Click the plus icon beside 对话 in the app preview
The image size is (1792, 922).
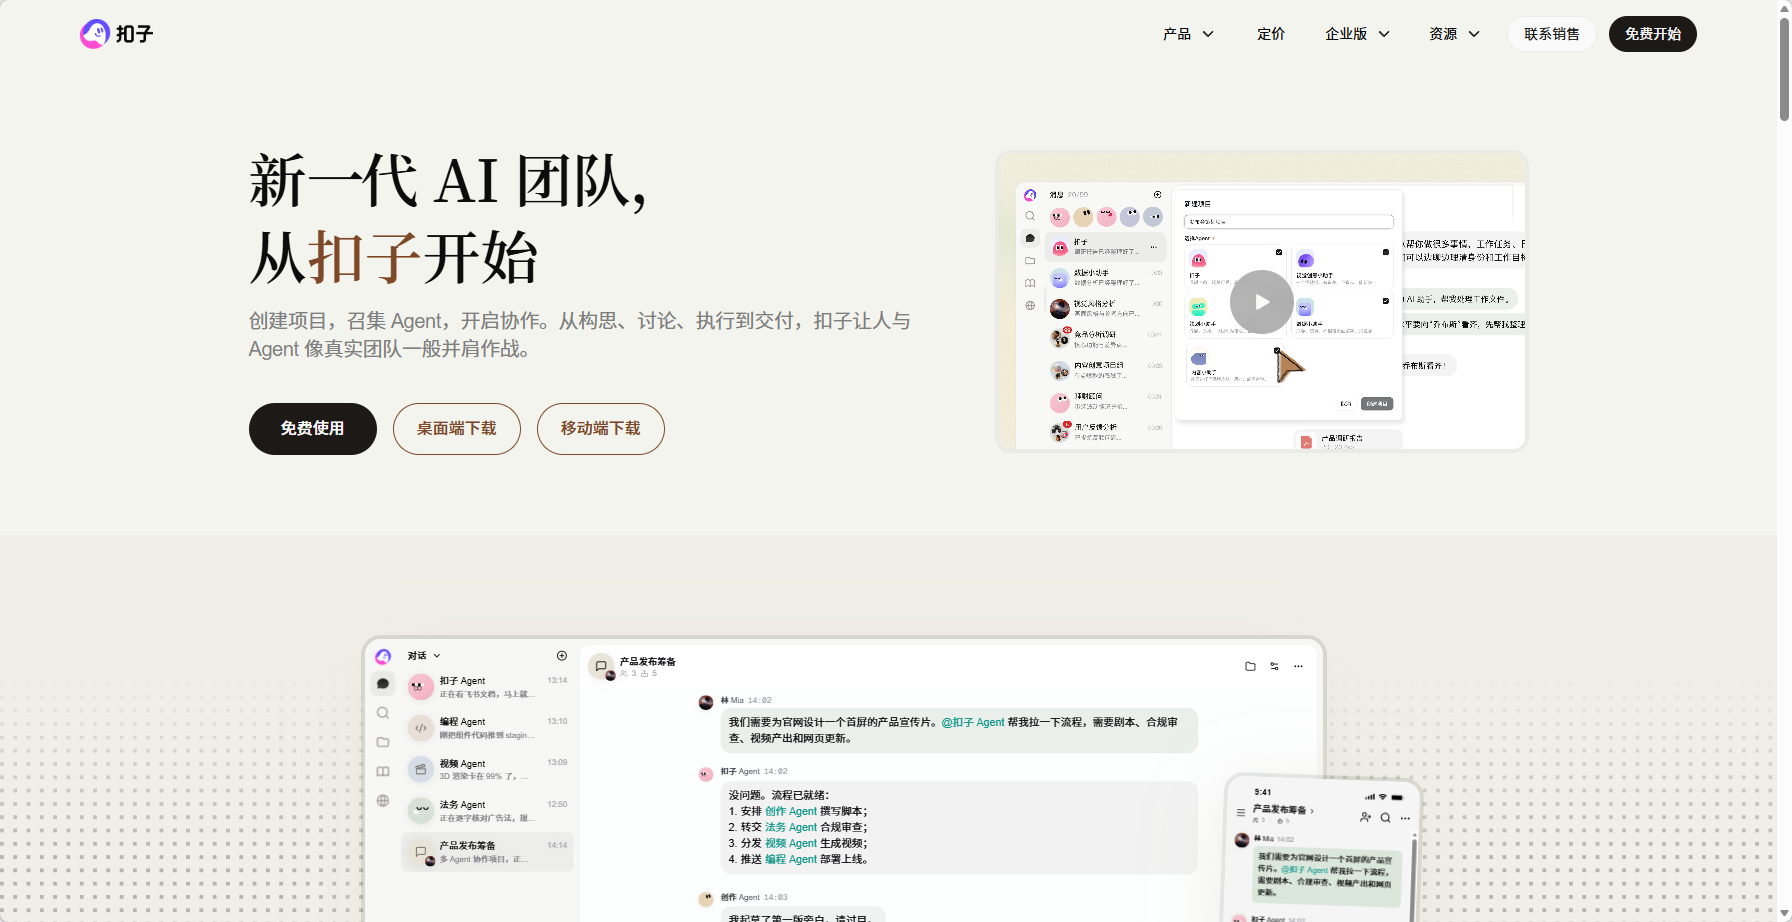562,656
